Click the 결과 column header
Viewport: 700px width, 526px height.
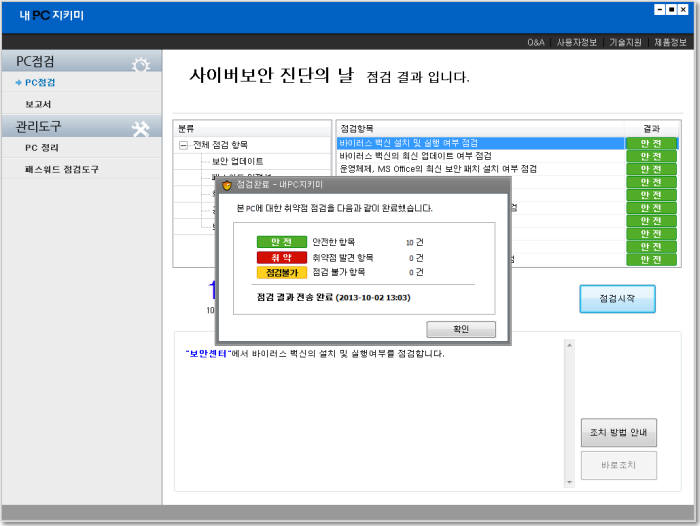click(x=651, y=129)
